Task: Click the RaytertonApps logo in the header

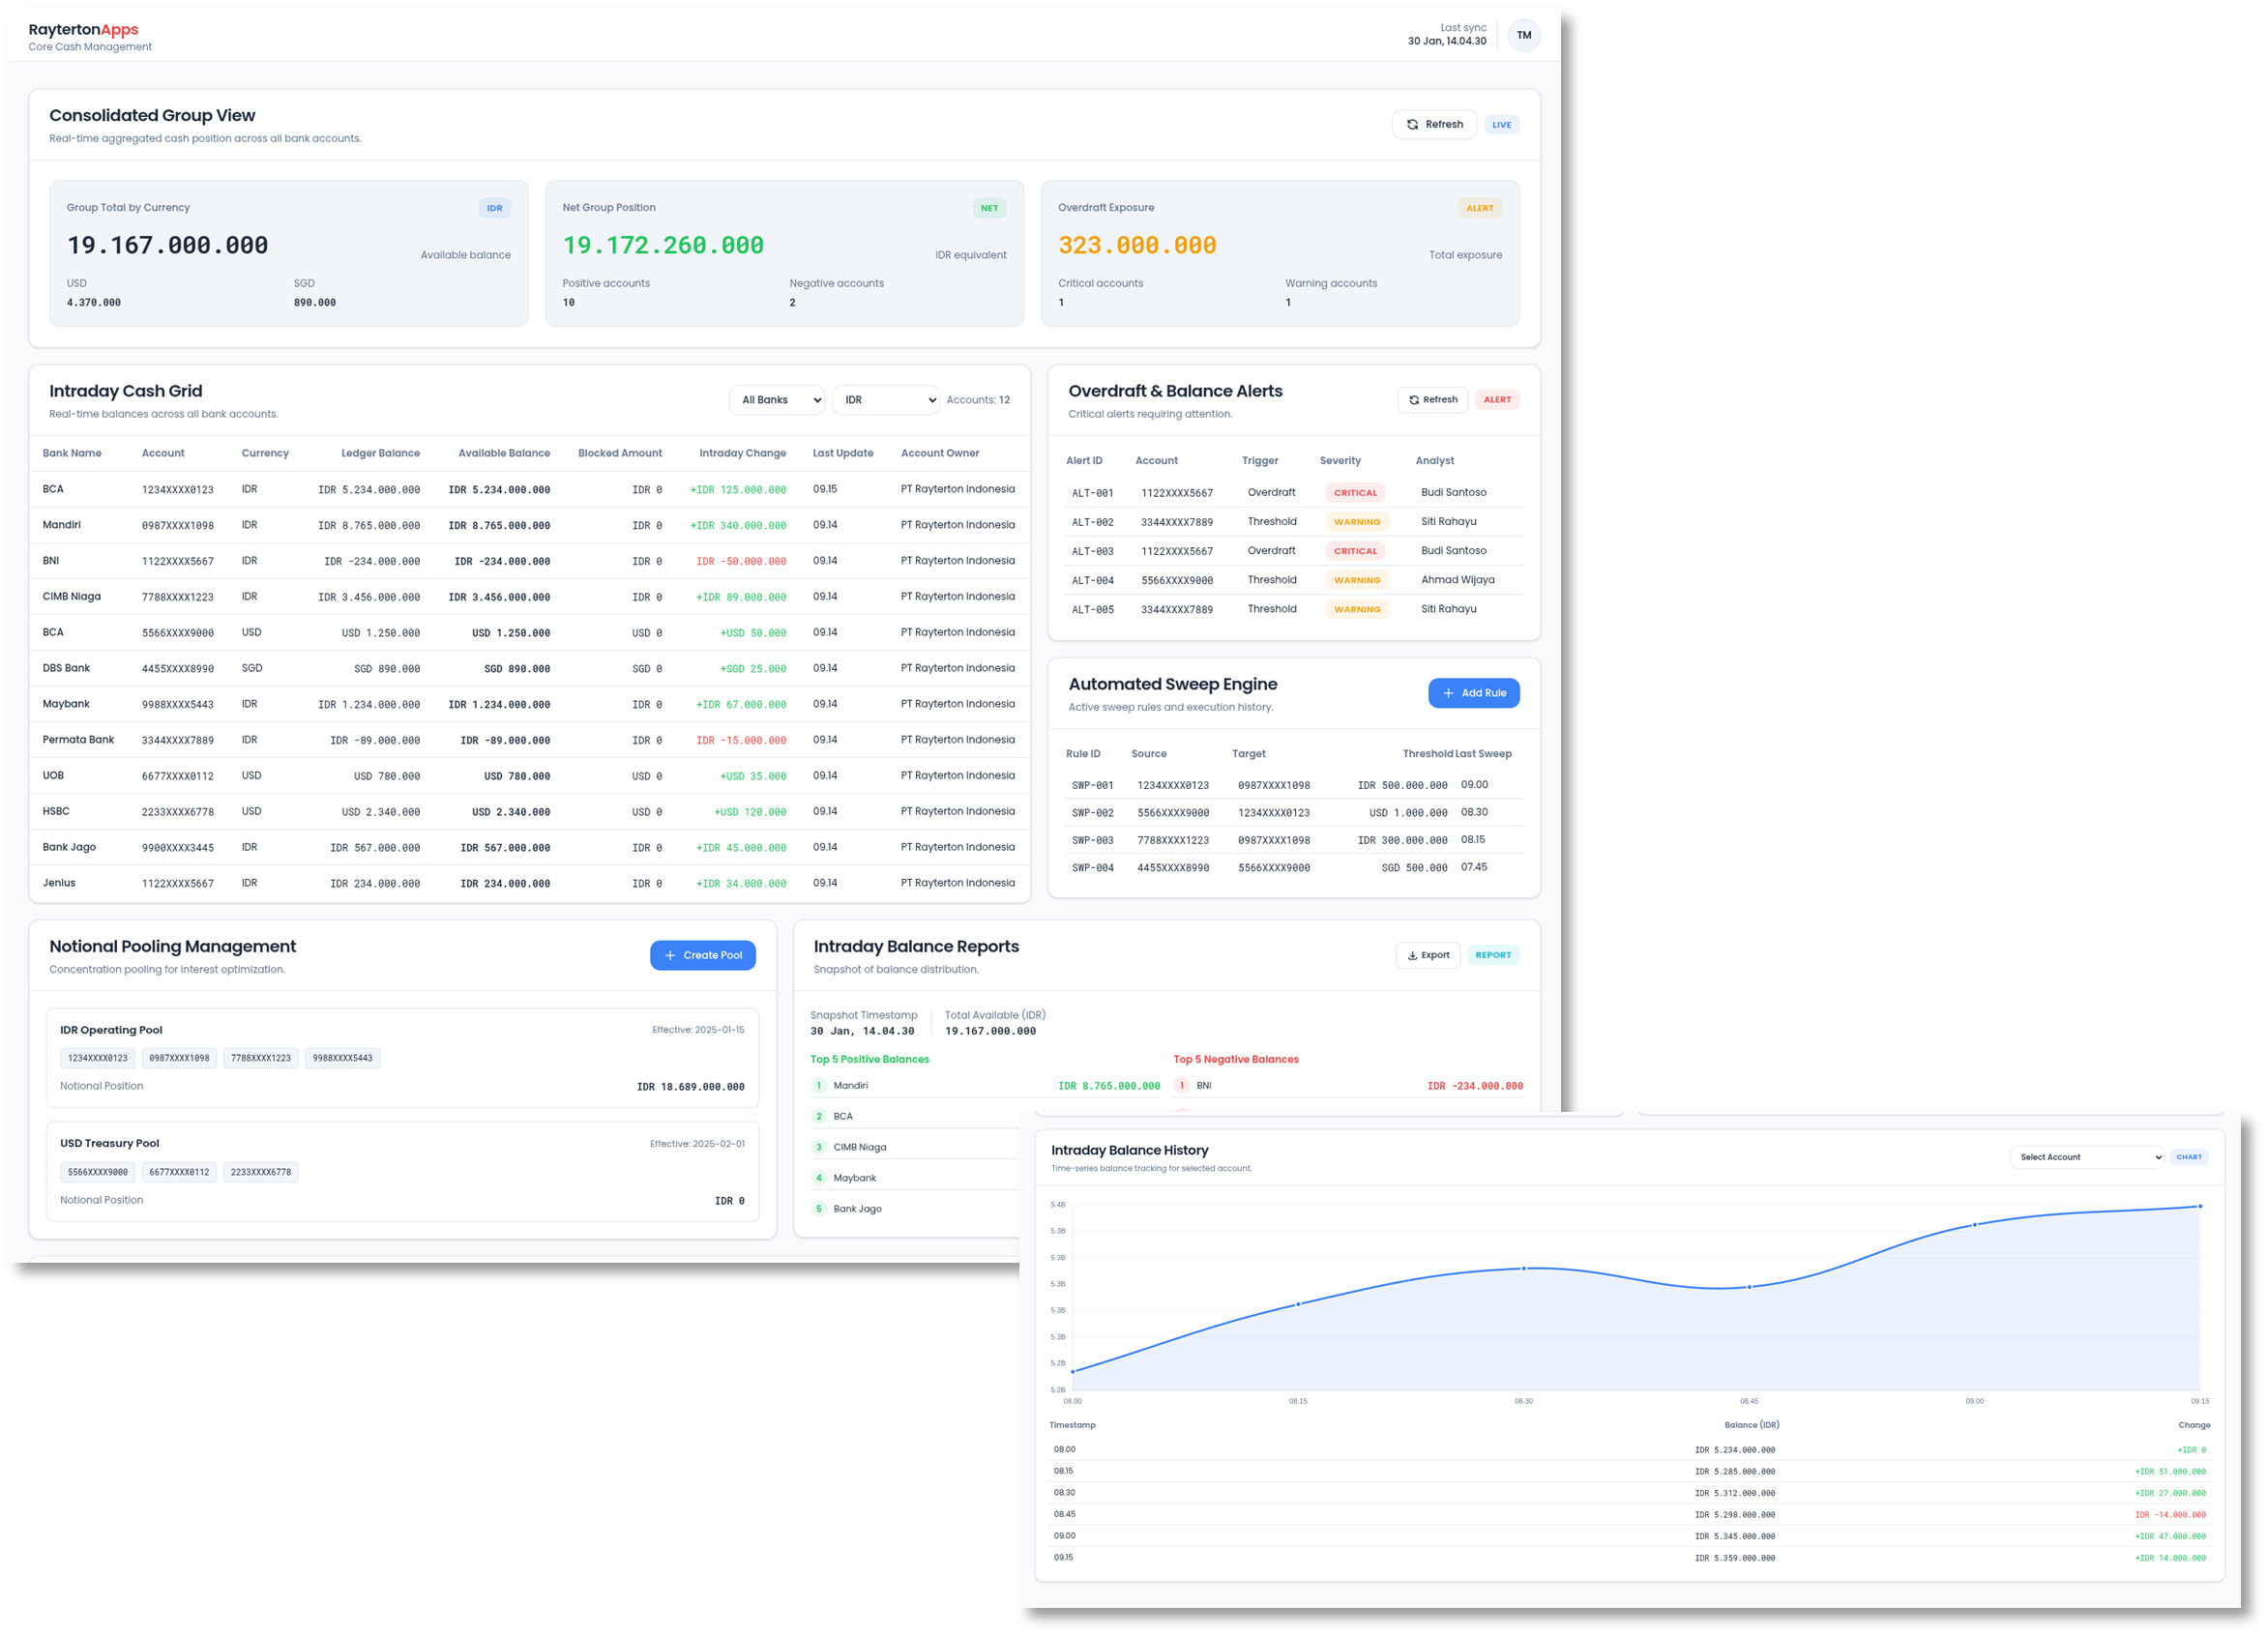Action: coord(84,29)
